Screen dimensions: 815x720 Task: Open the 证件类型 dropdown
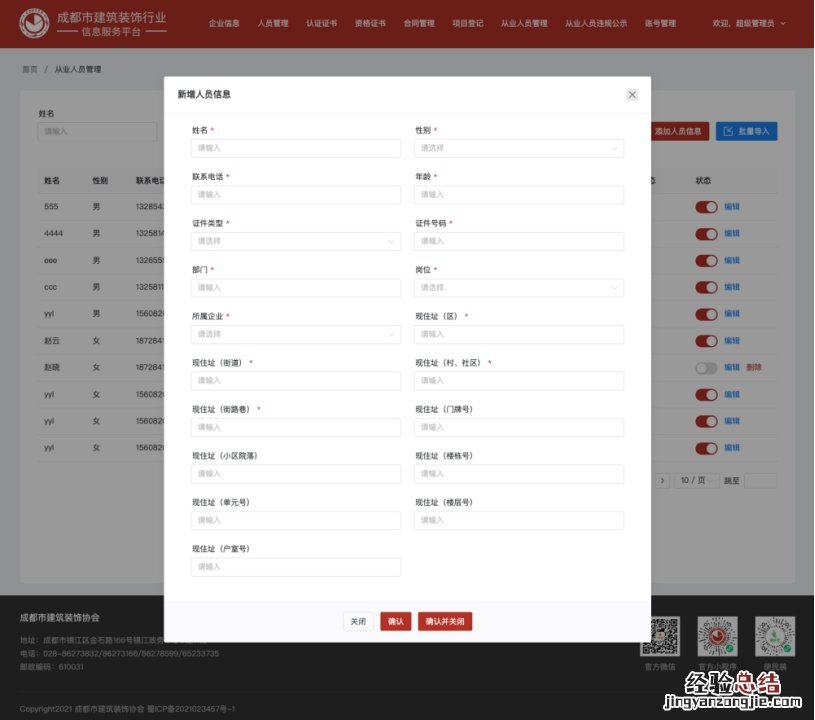point(295,241)
